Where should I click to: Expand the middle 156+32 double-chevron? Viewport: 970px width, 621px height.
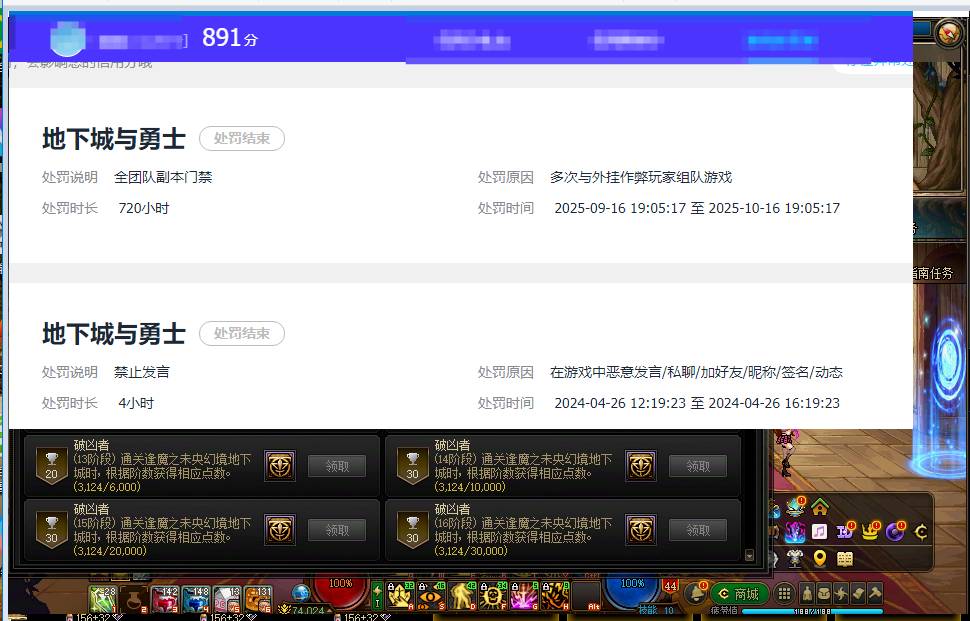pos(250,615)
